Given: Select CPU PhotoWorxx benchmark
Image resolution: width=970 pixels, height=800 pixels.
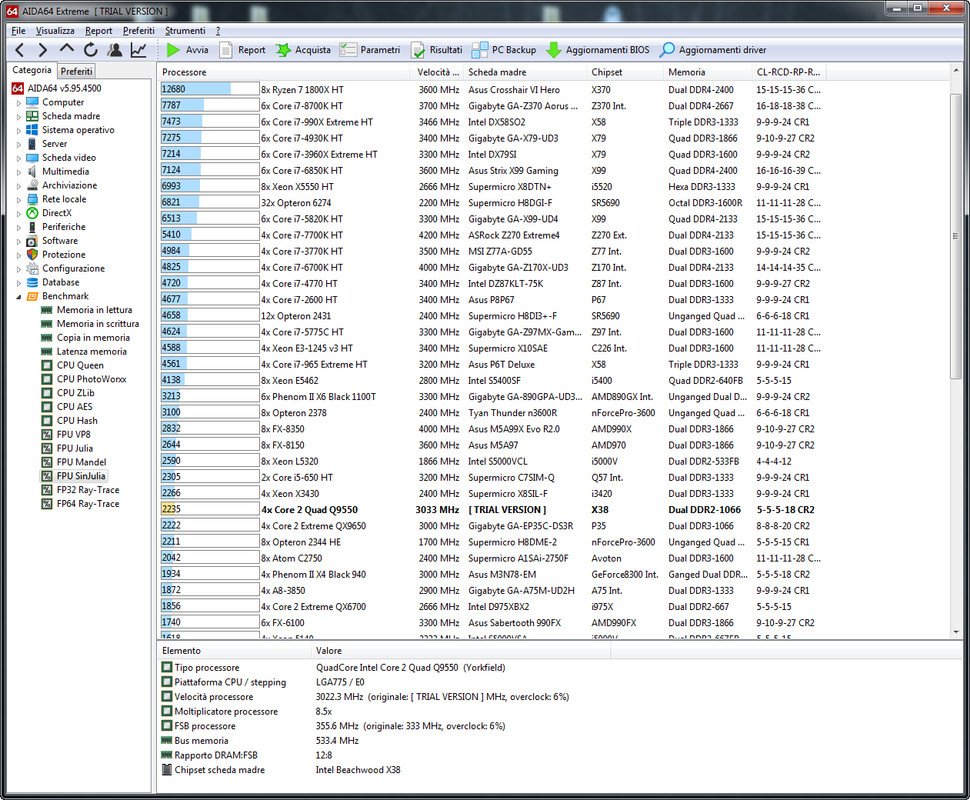Looking at the screenshot, I should [92, 379].
